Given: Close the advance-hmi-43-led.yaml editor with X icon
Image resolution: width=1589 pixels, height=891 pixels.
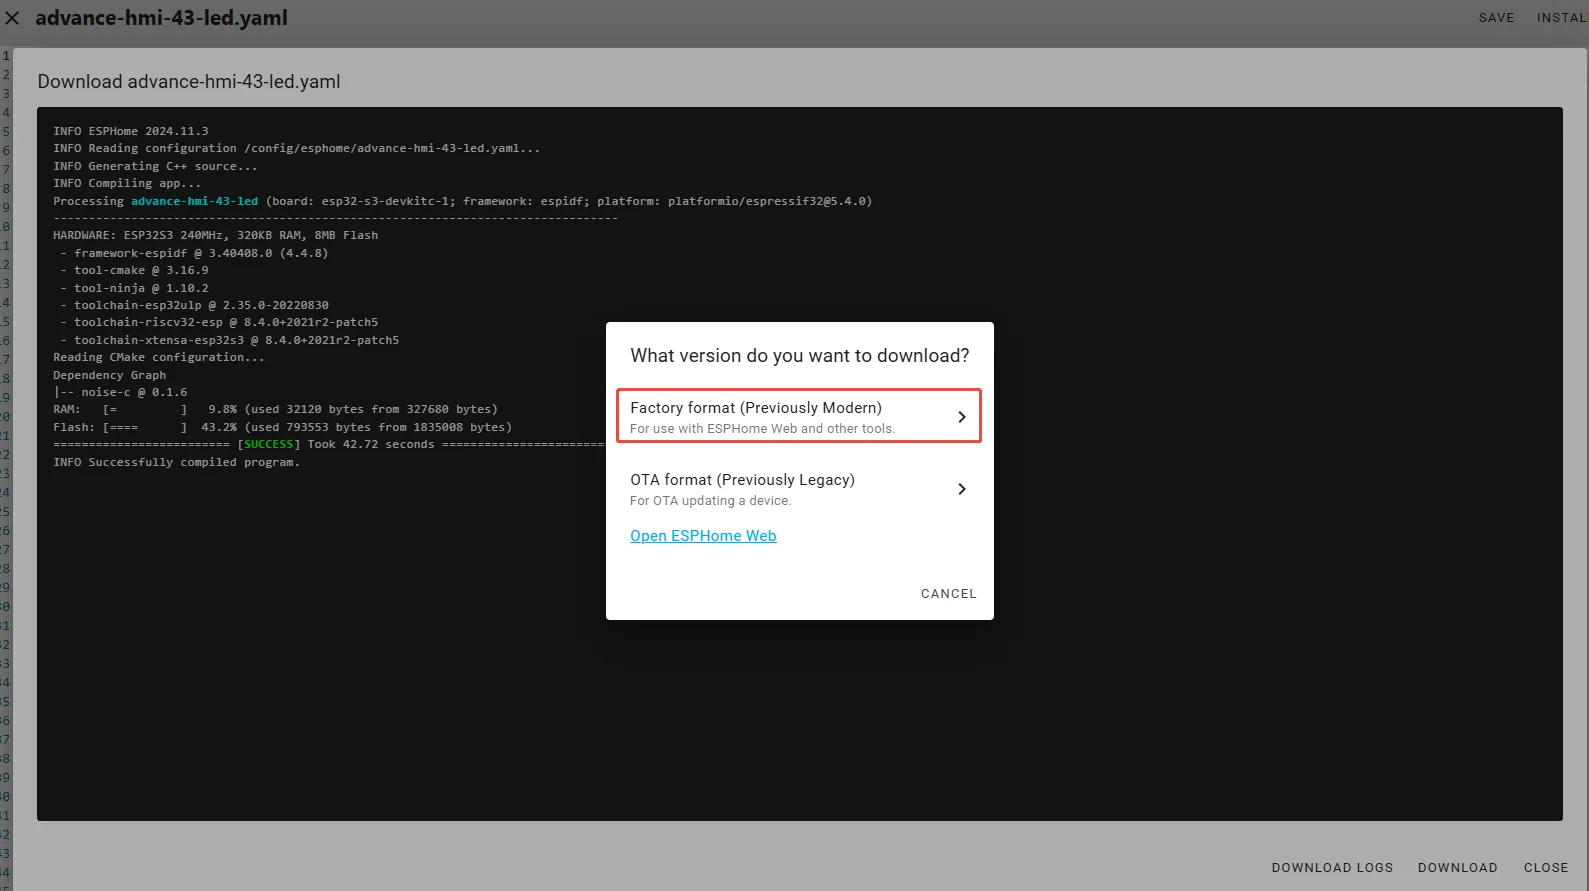Looking at the screenshot, I should 12,18.
